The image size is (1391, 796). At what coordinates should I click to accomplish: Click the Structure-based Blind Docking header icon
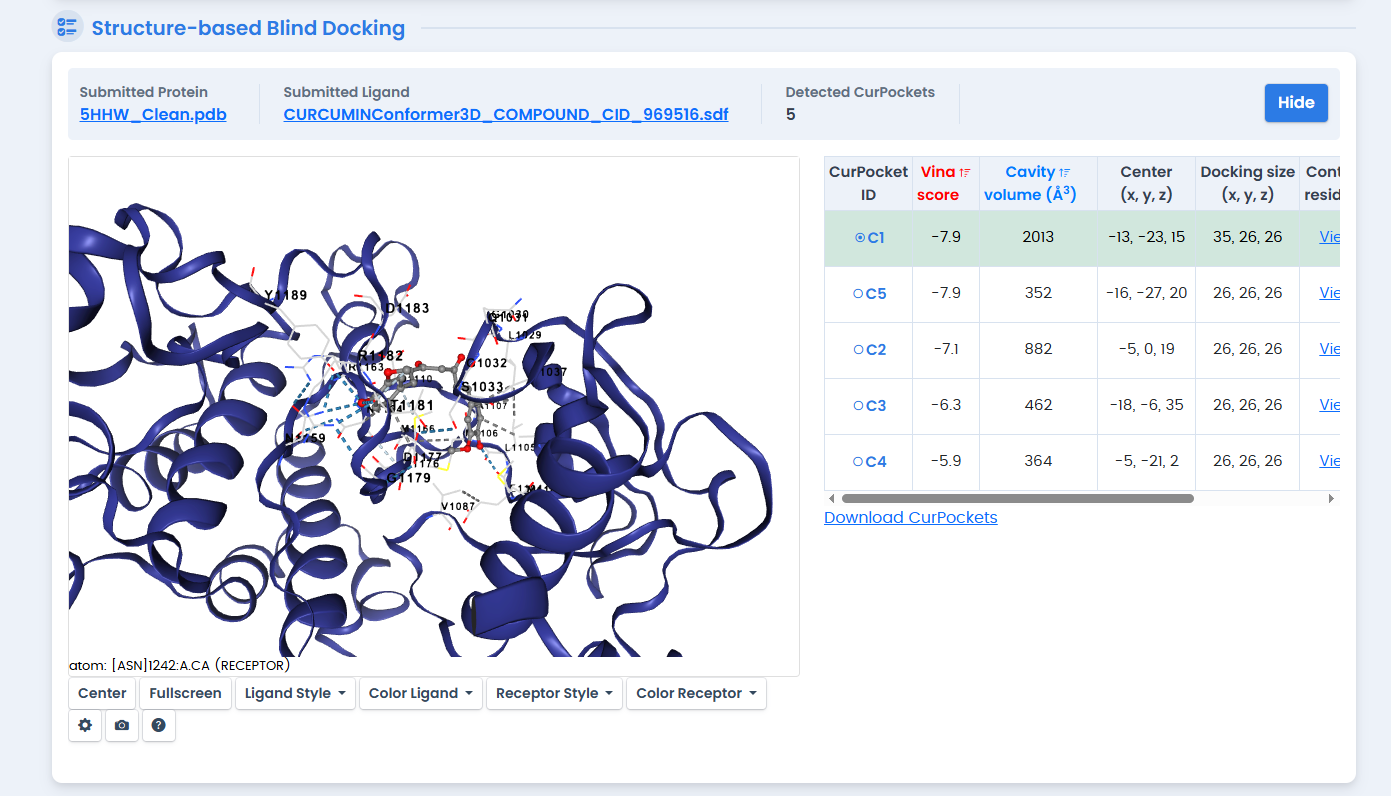point(67,27)
